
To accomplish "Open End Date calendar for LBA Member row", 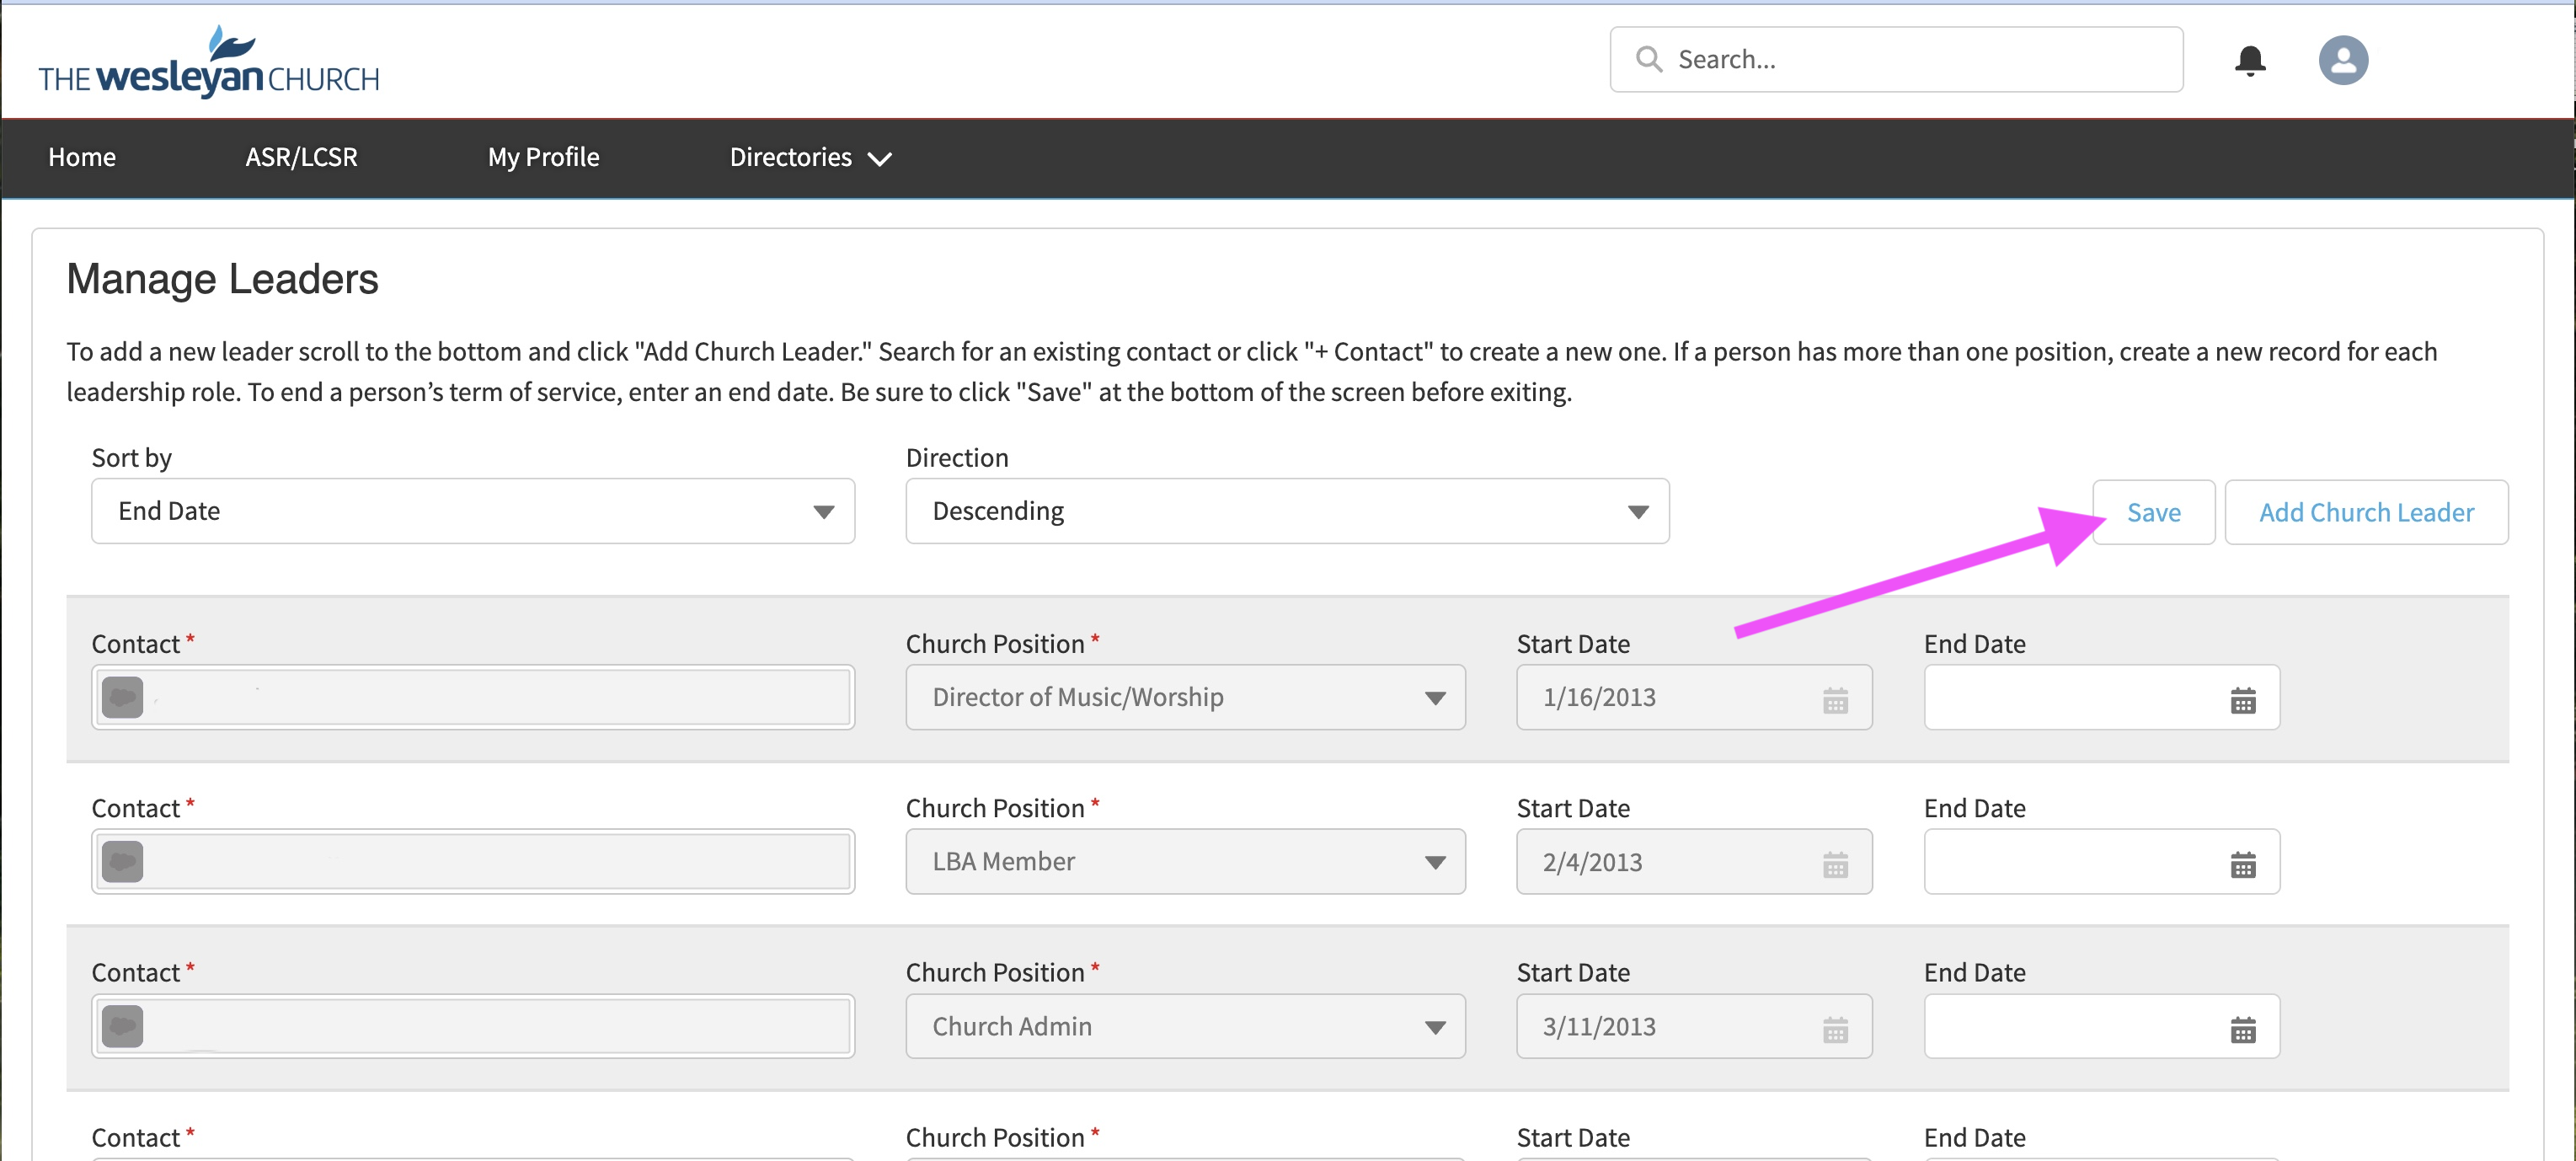I will tap(2242, 864).
